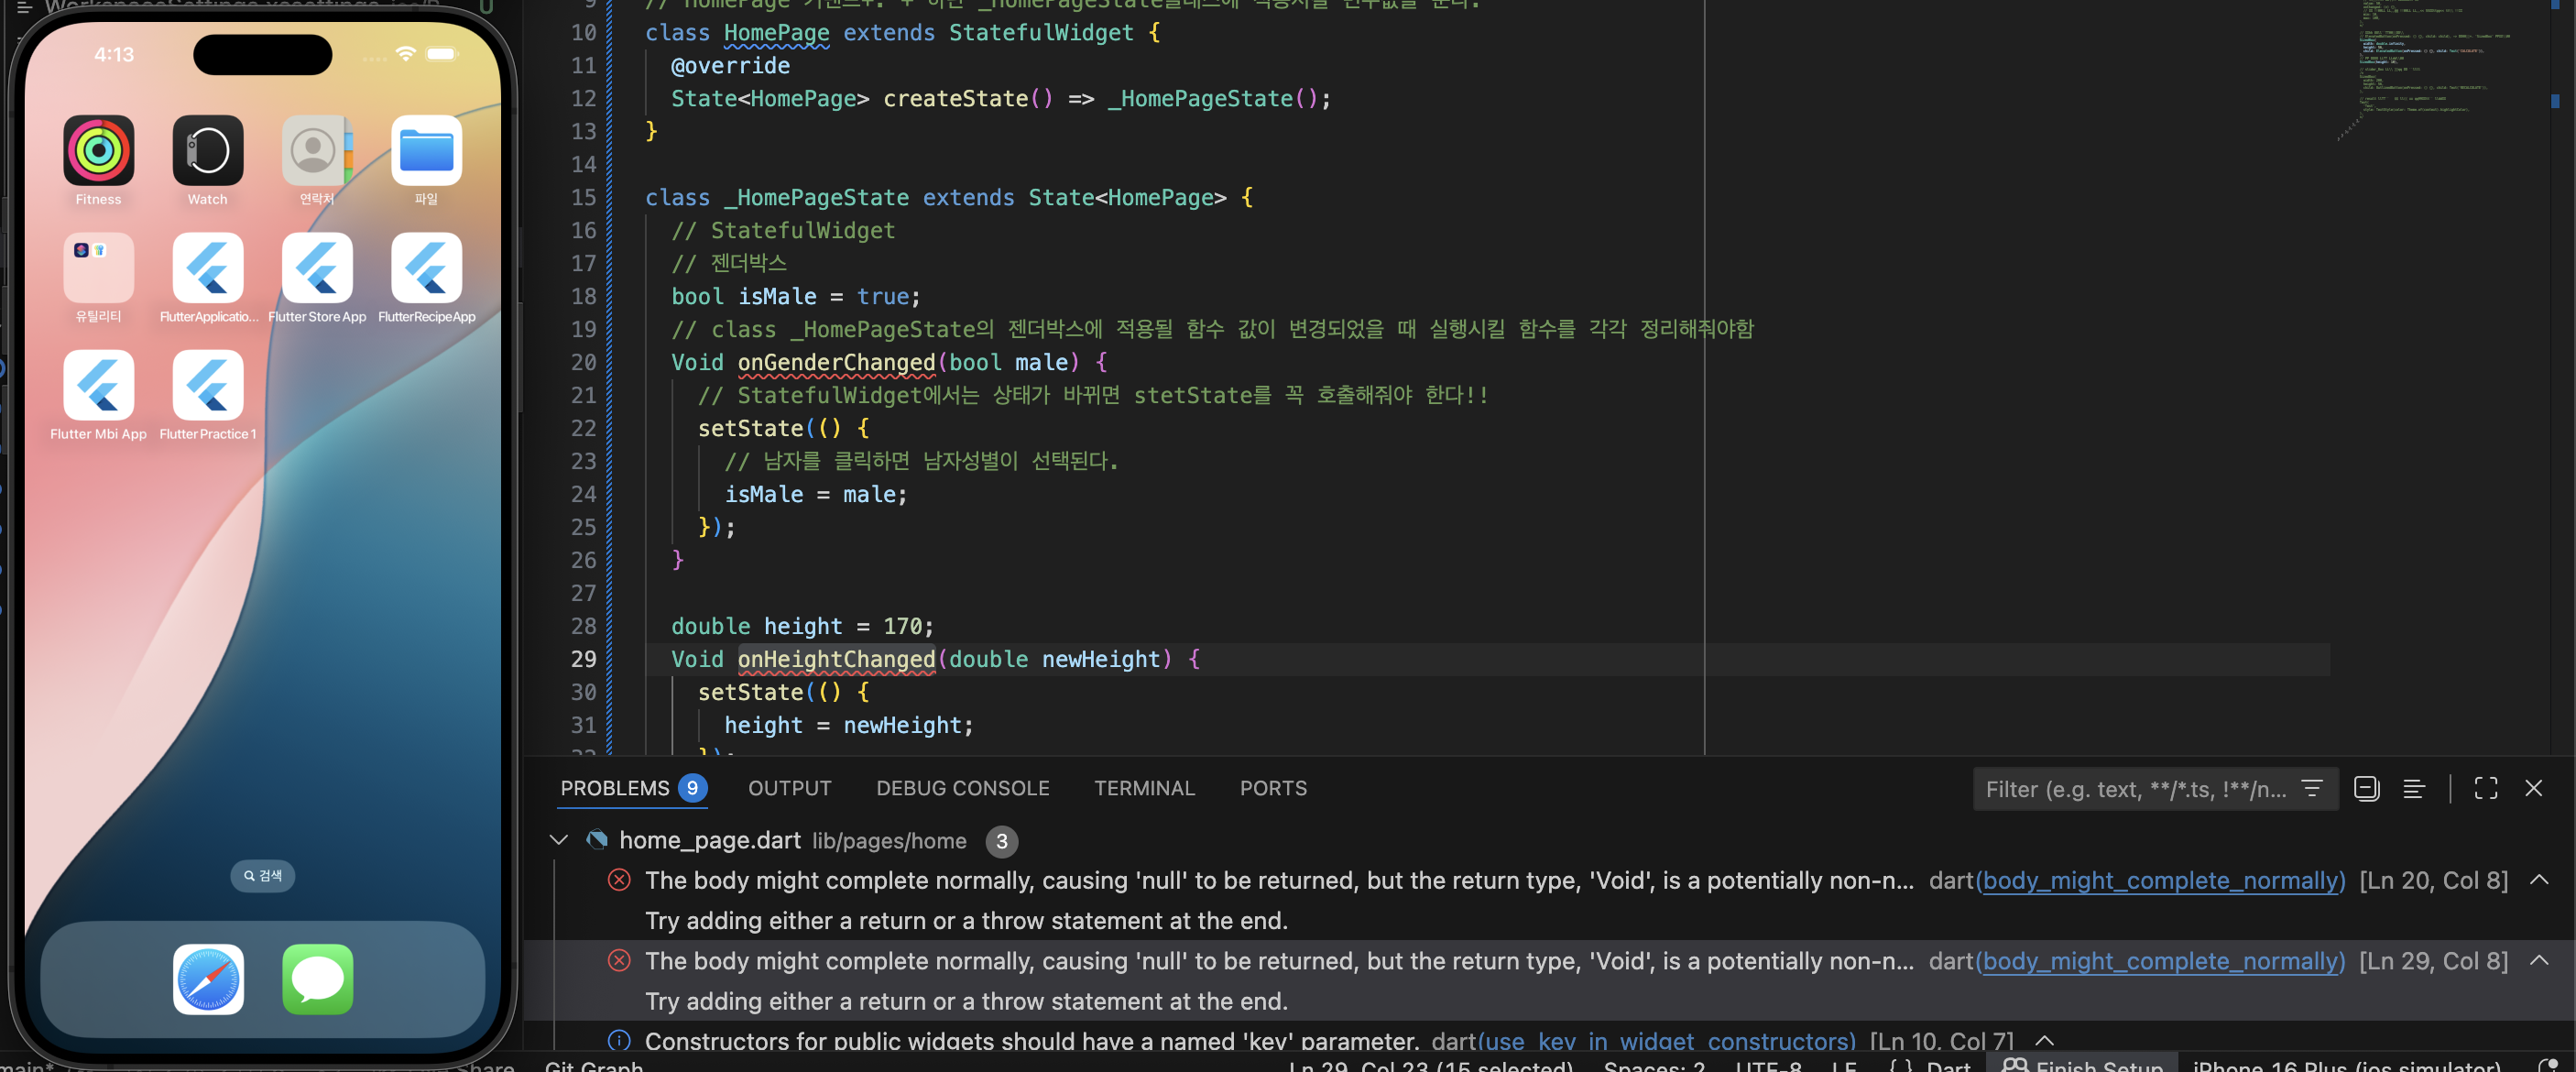Change file encoding UTF-8 in status bar

coord(1768,1065)
